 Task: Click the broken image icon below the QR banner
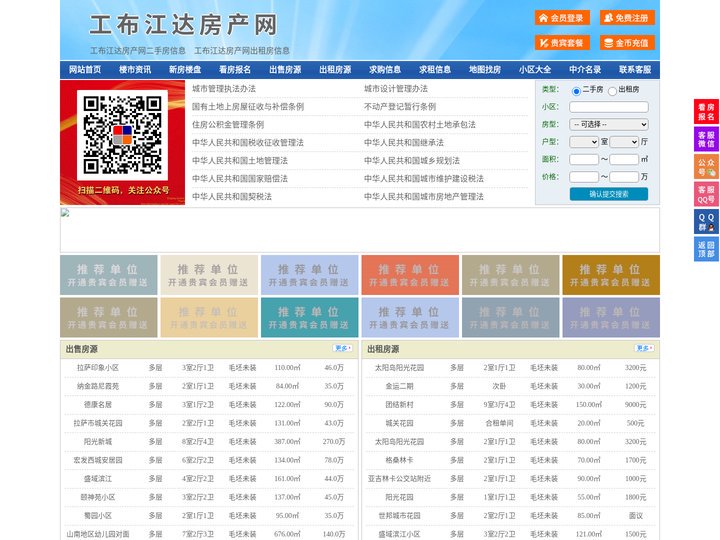pos(65,213)
